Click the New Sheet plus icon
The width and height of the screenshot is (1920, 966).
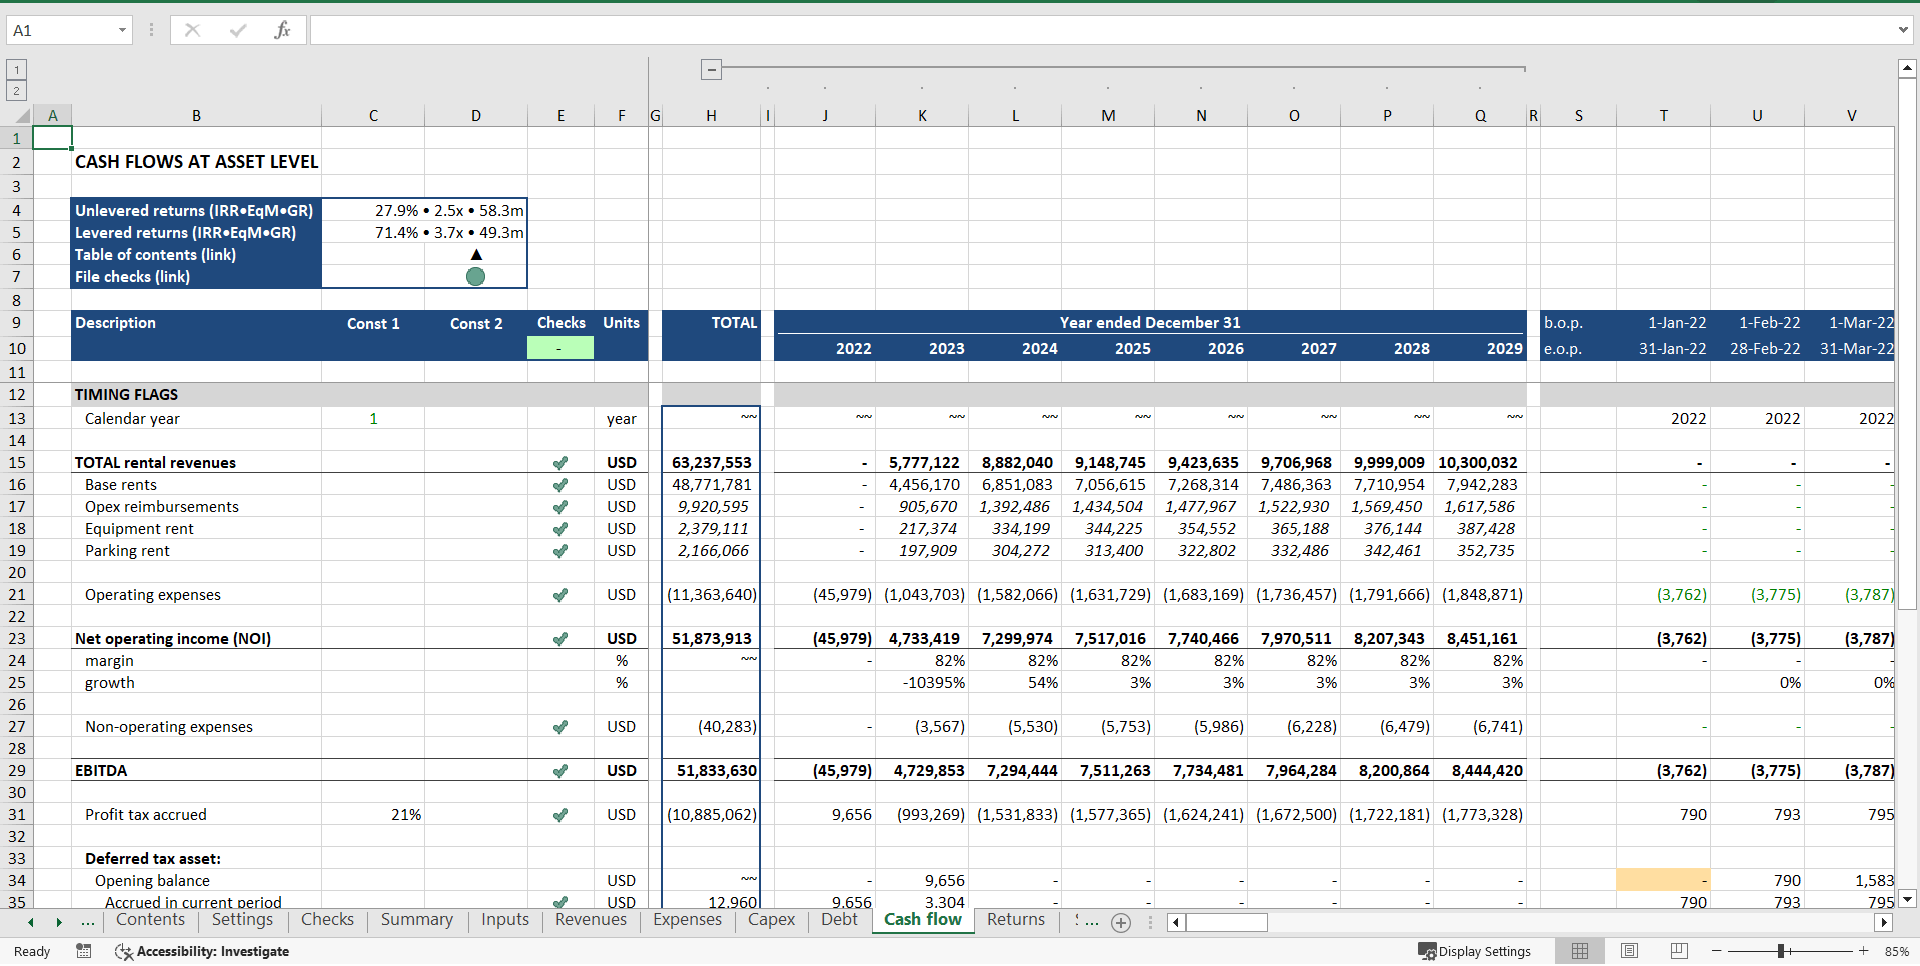pyautogui.click(x=1121, y=923)
